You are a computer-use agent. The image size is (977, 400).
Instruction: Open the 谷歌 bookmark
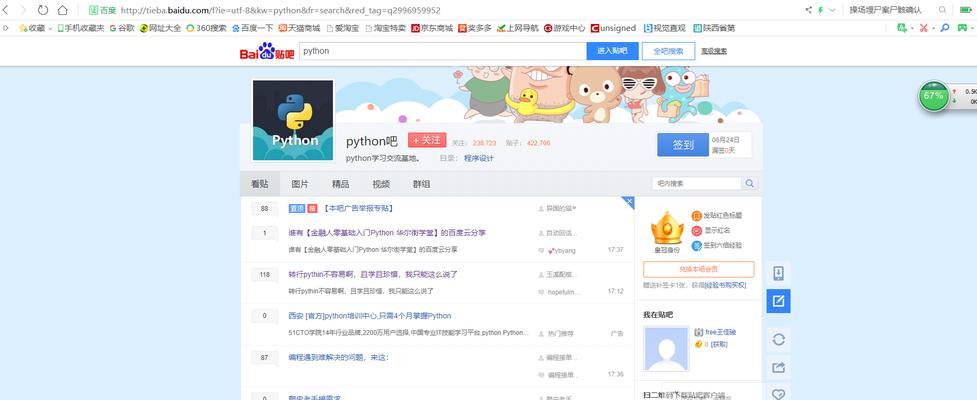point(122,28)
